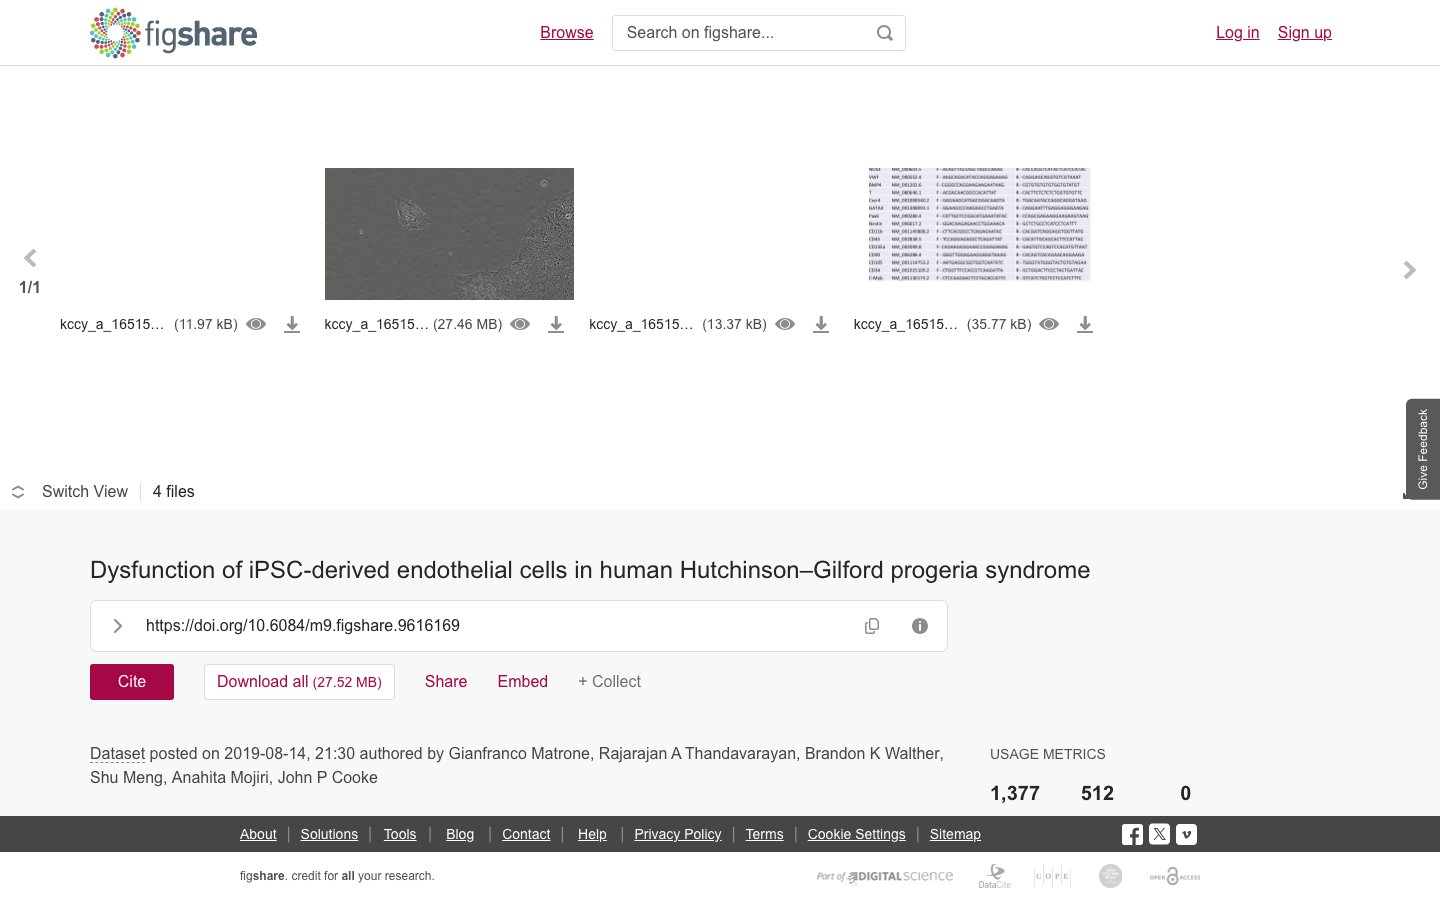Download the 11.97 kB file
The width and height of the screenshot is (1440, 900).
click(x=292, y=325)
